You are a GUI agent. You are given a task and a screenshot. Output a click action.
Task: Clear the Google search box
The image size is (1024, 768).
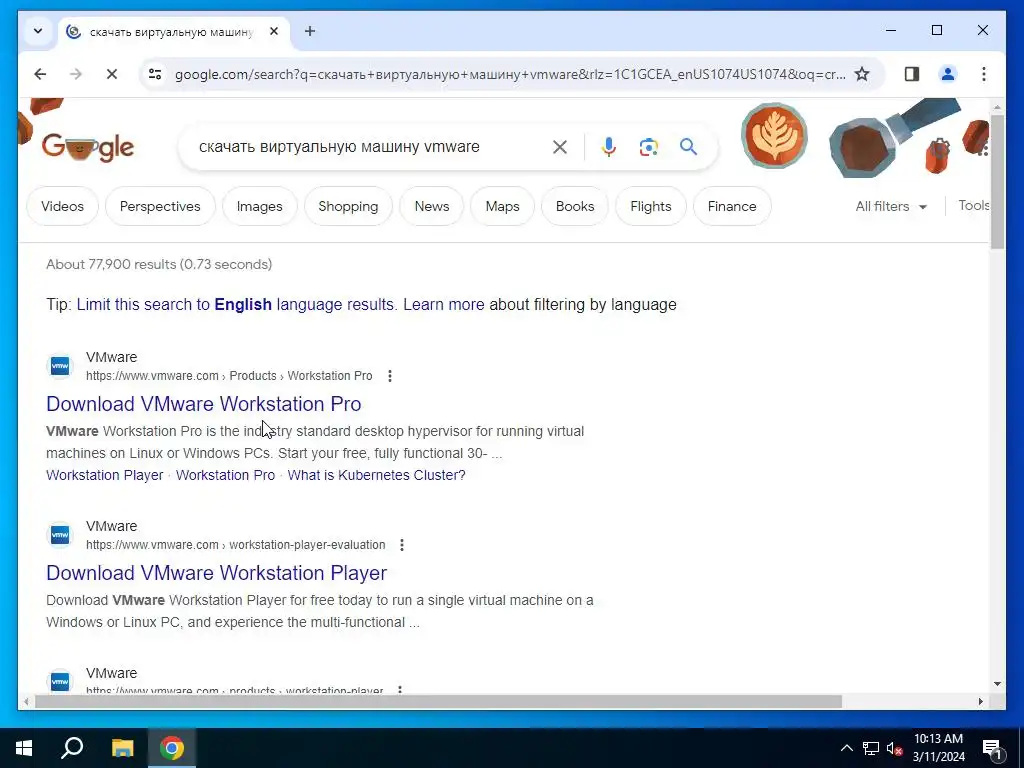[x=560, y=147]
